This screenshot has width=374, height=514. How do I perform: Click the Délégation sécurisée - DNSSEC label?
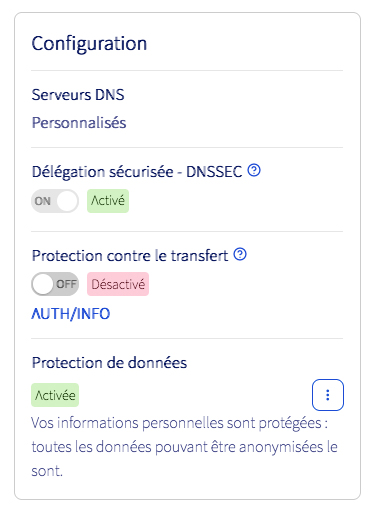137,172
